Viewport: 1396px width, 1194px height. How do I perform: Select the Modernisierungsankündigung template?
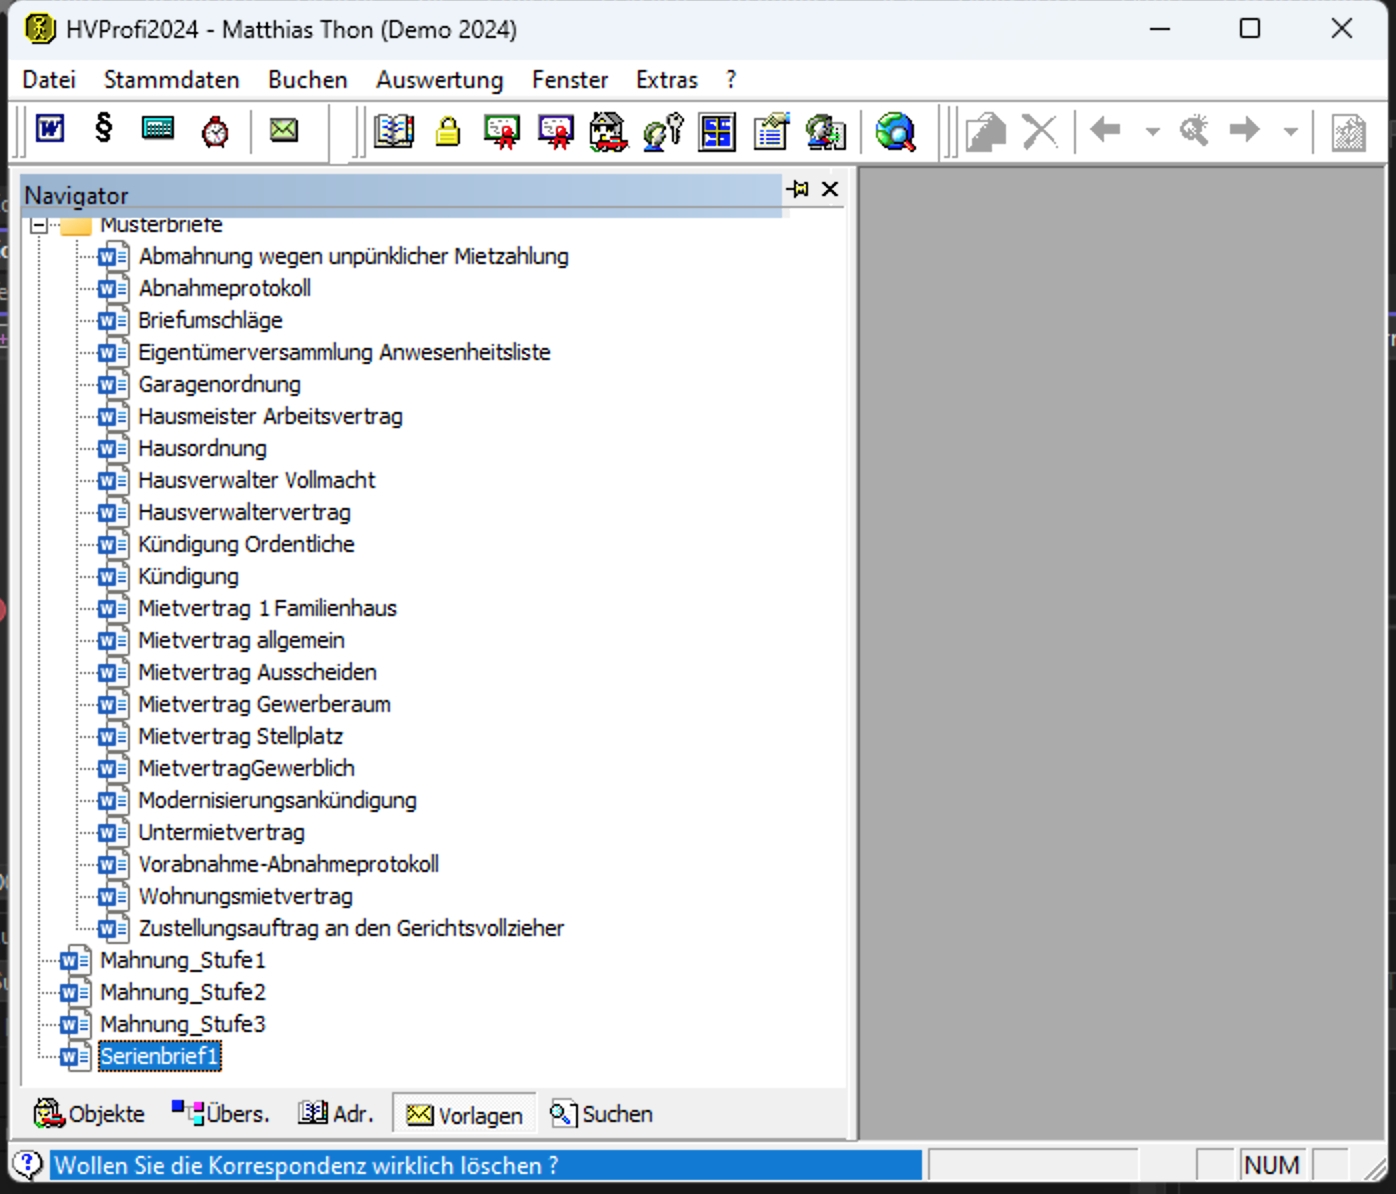[278, 801]
